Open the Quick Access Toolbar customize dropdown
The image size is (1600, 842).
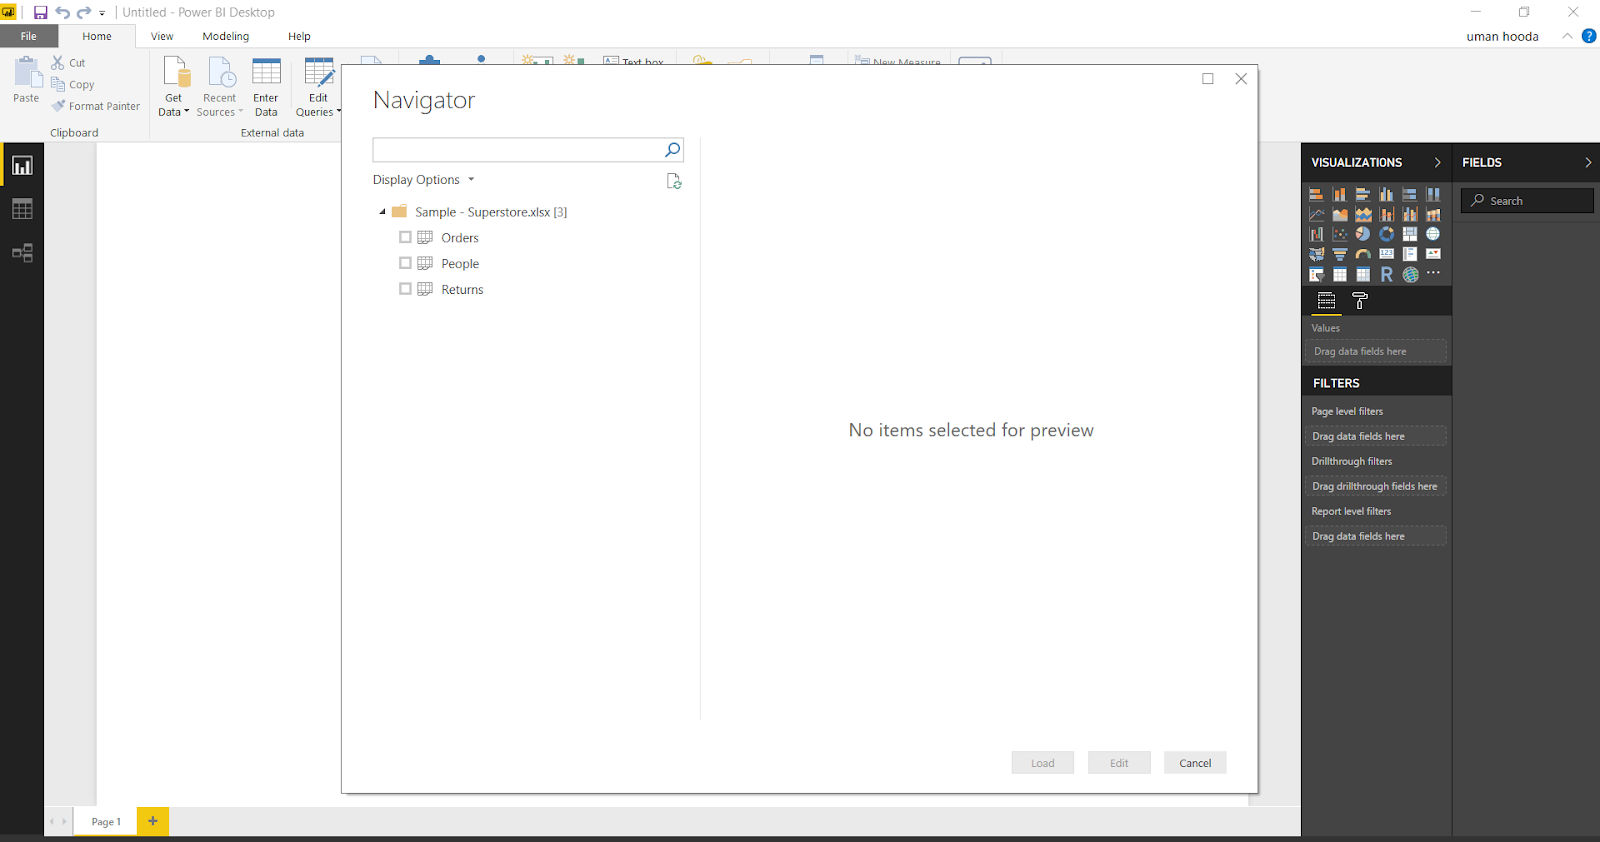(x=102, y=14)
